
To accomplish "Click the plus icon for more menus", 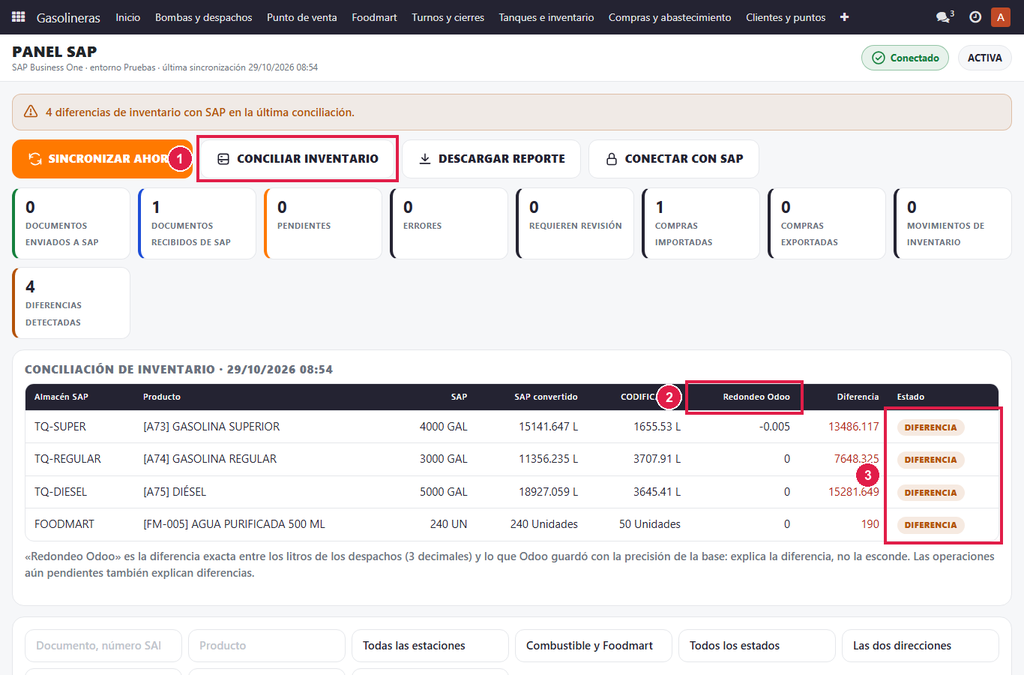I will click(x=844, y=17).
